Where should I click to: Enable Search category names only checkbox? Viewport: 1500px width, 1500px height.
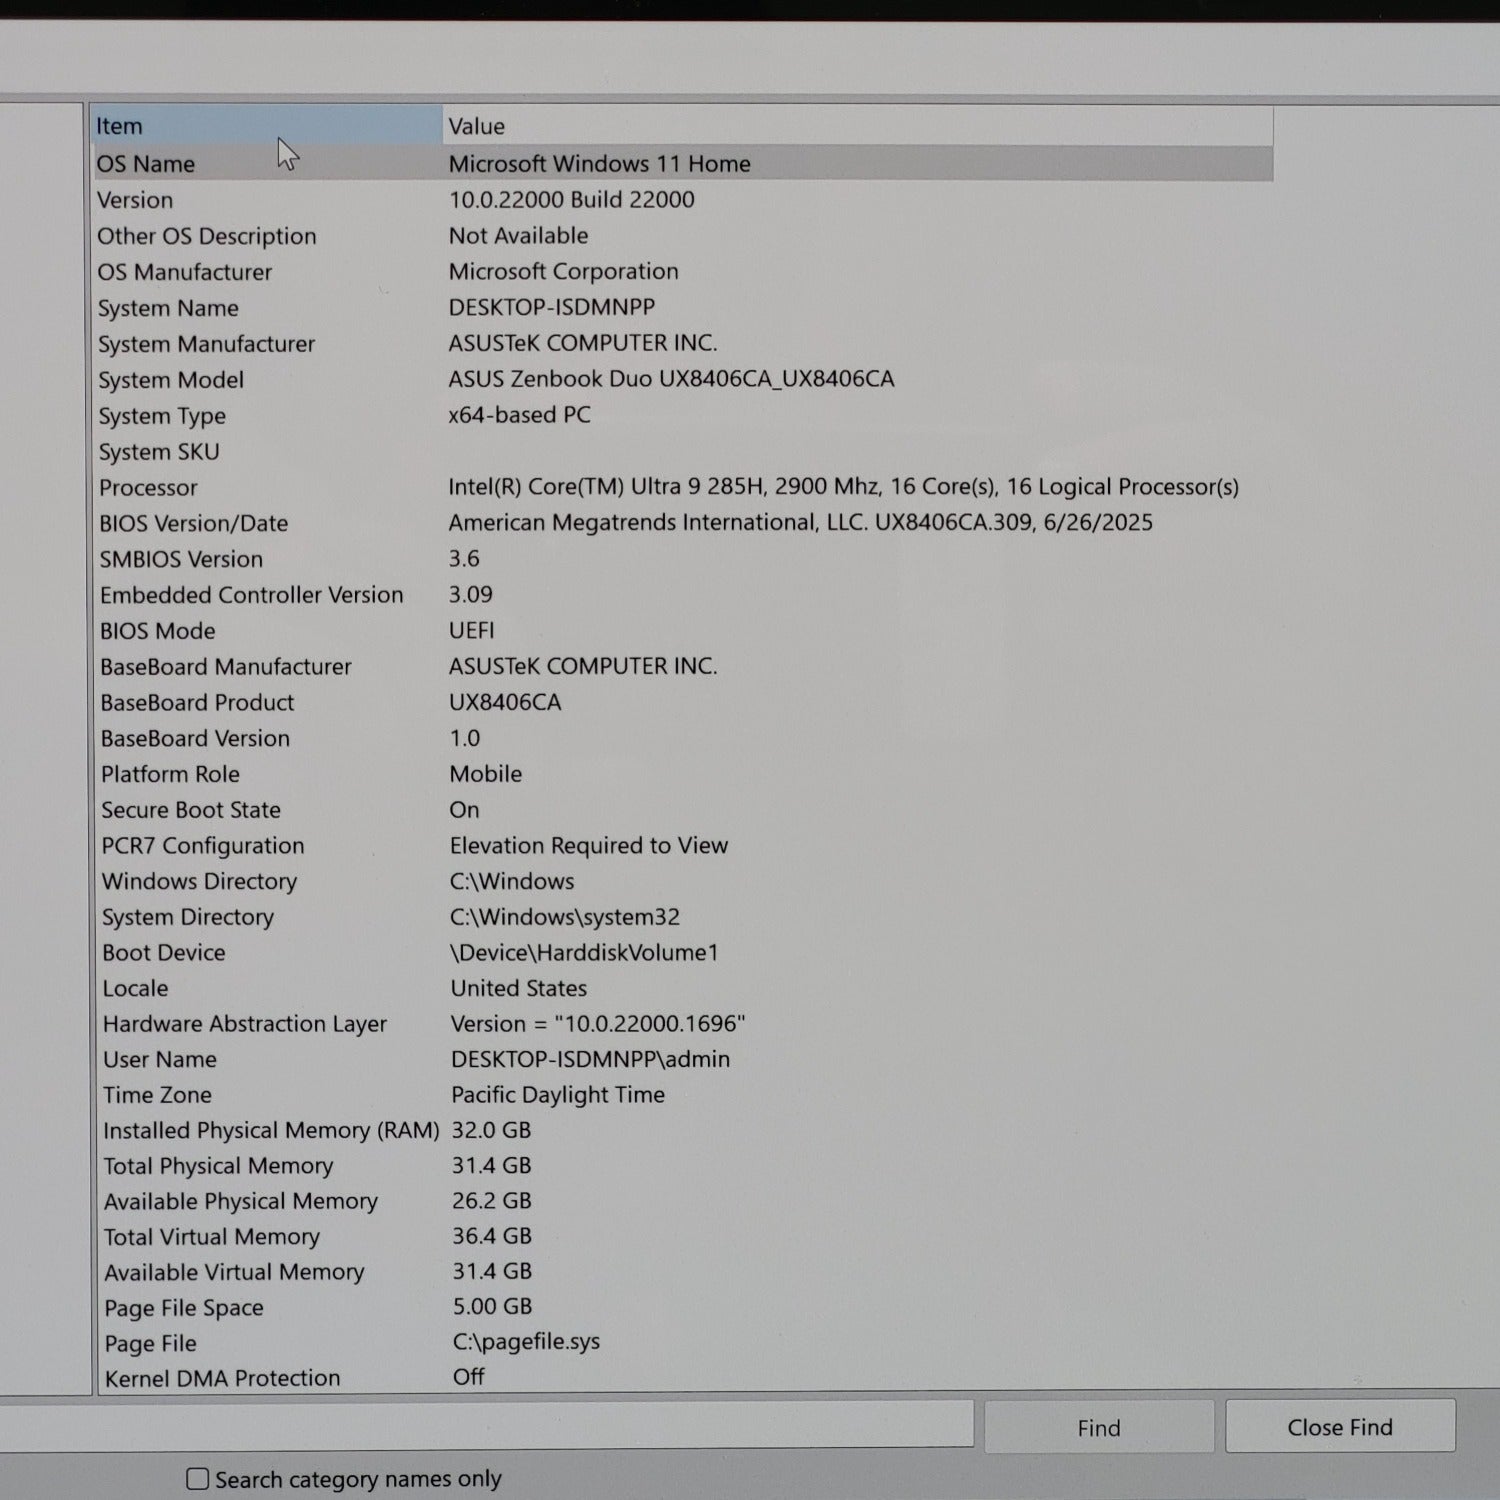point(198,1478)
